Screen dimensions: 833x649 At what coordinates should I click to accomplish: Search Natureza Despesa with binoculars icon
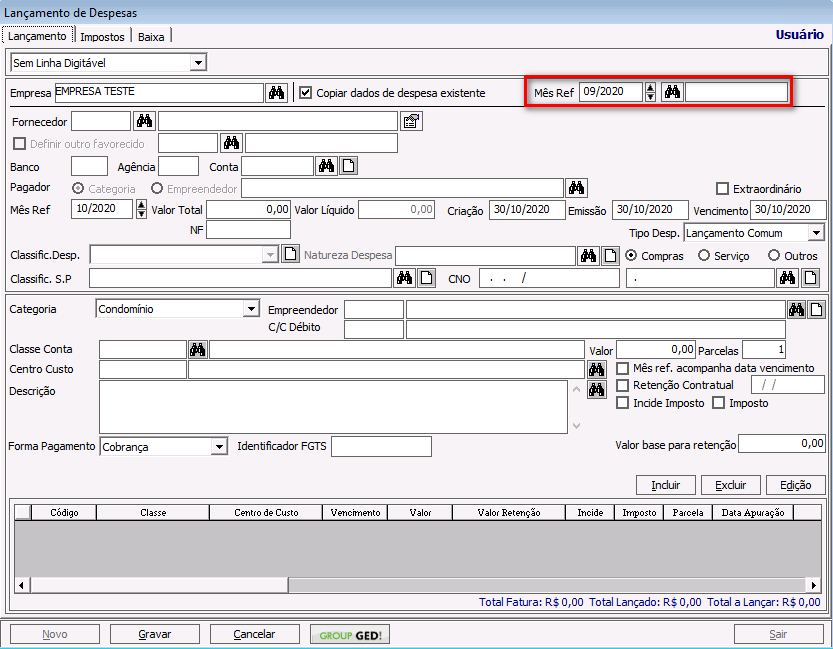tap(589, 256)
